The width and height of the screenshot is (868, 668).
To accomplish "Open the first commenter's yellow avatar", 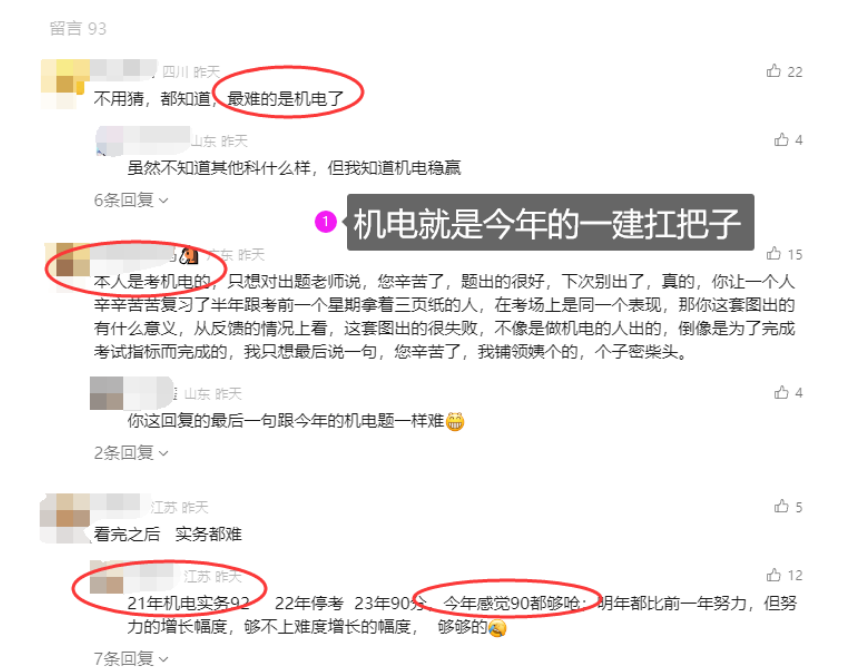I will pyautogui.click(x=65, y=84).
